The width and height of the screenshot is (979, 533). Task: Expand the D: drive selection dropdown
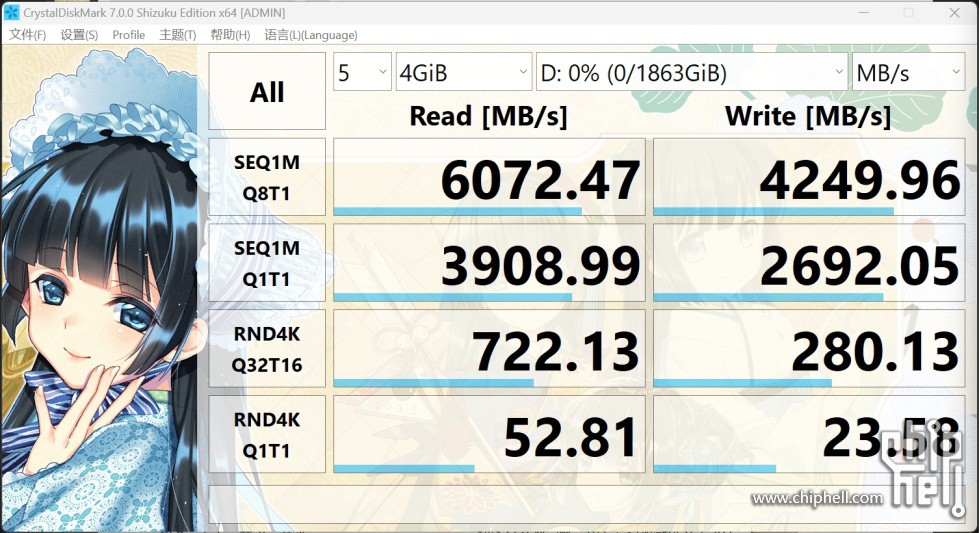point(692,72)
